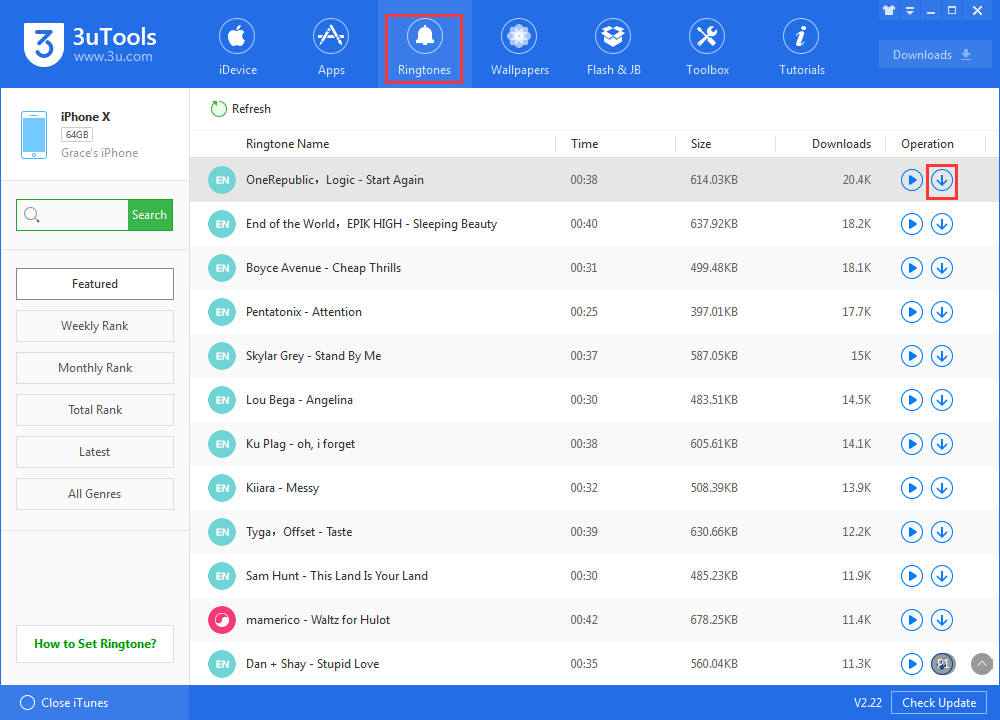The height and width of the screenshot is (720, 1000).
Task: Select the Monthly Rank category
Action: coord(94,368)
